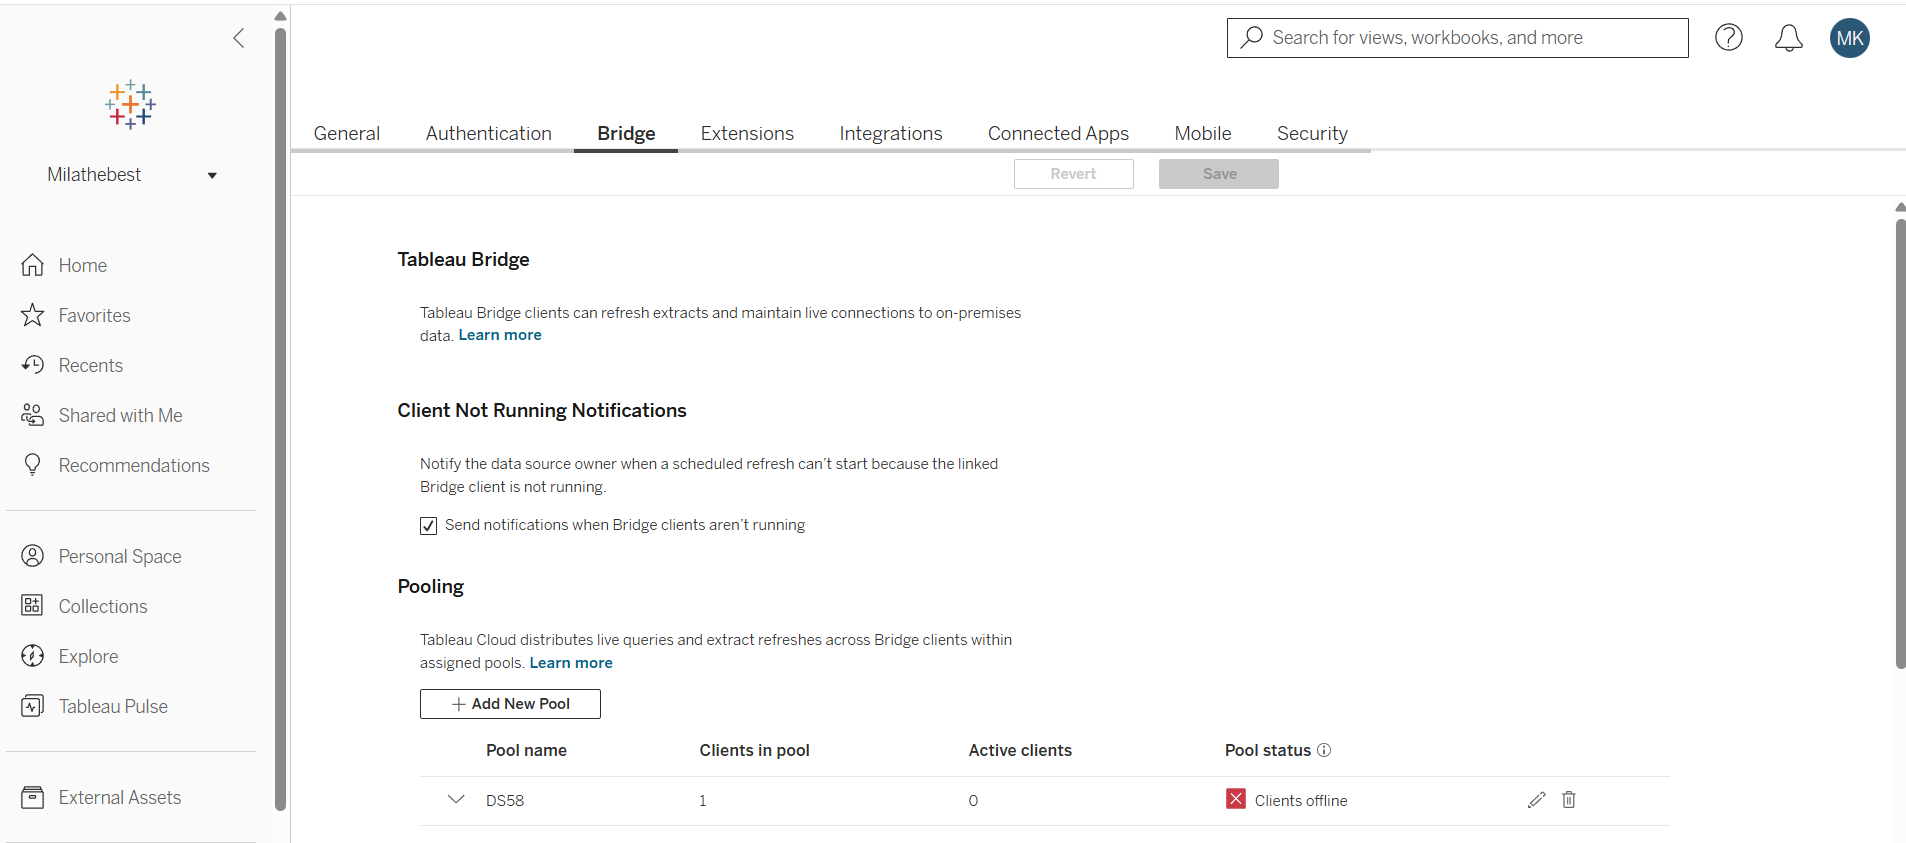Open Recommendations page
The width and height of the screenshot is (1906, 843).
coord(134,465)
